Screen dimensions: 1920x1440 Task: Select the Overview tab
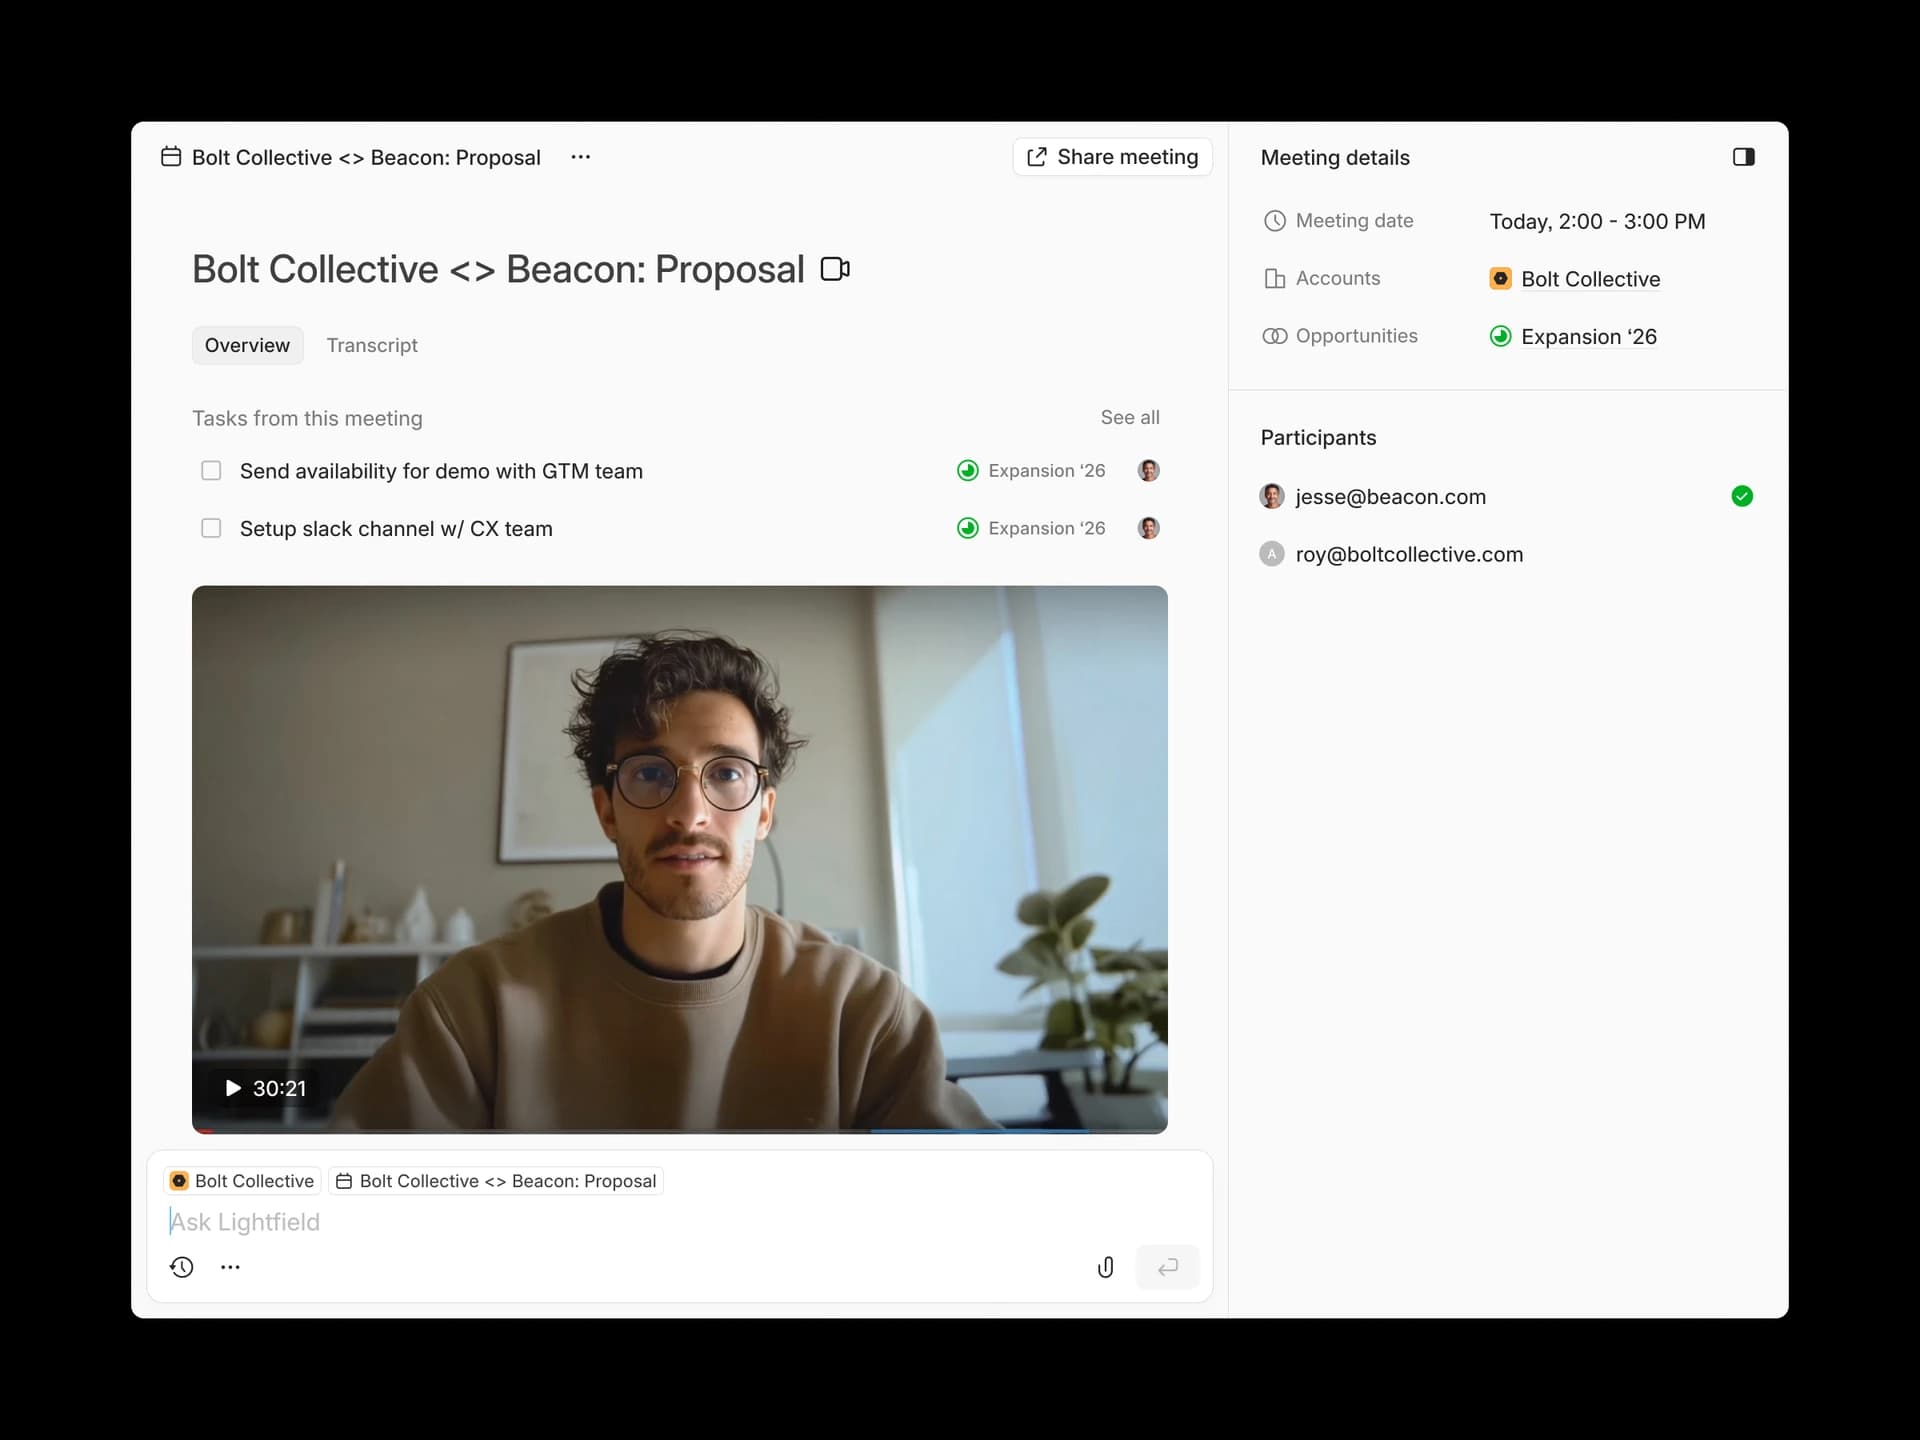(247, 345)
